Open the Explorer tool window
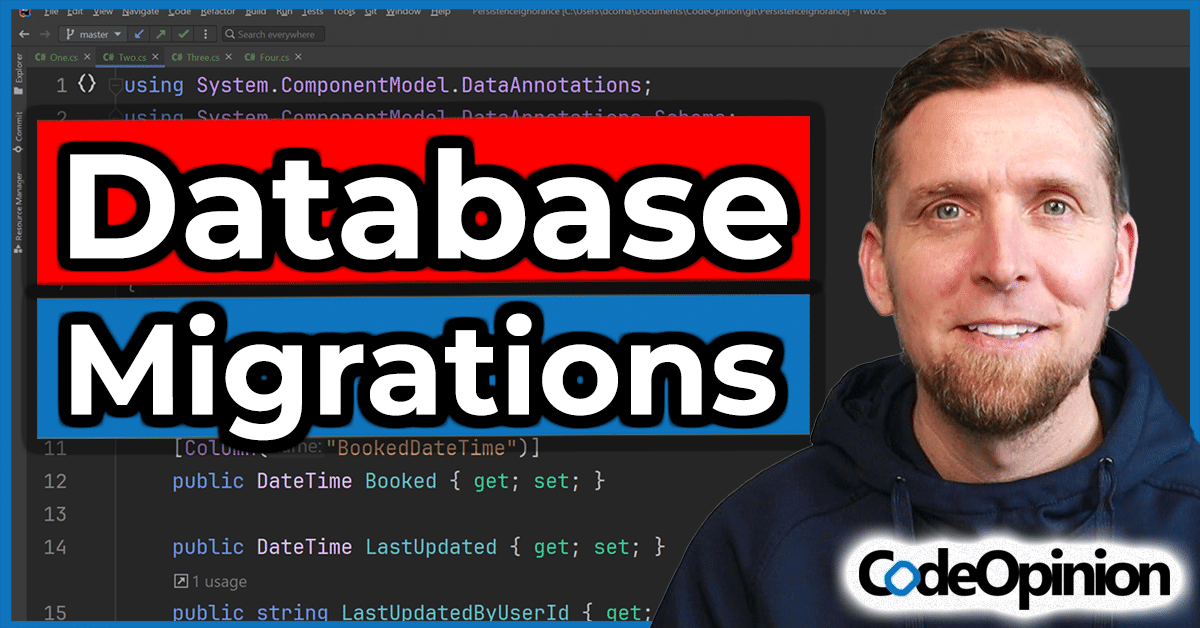The image size is (1200, 628). [x=18, y=77]
